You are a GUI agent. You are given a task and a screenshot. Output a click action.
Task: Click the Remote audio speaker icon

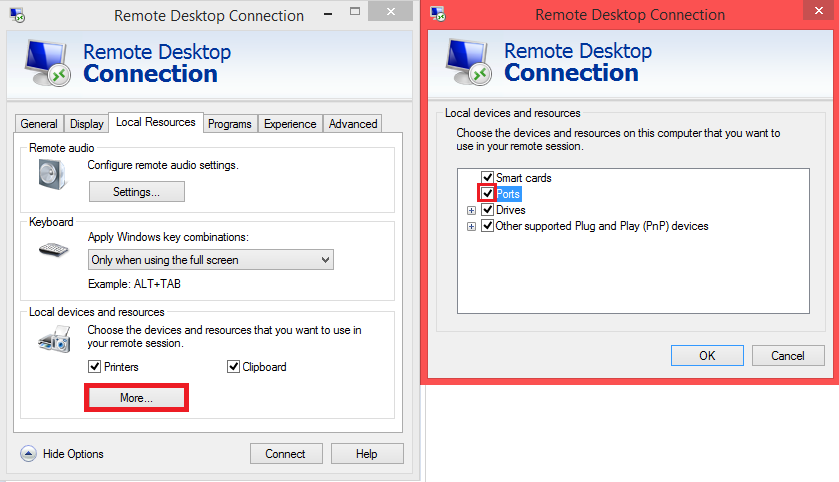pyautogui.click(x=53, y=174)
